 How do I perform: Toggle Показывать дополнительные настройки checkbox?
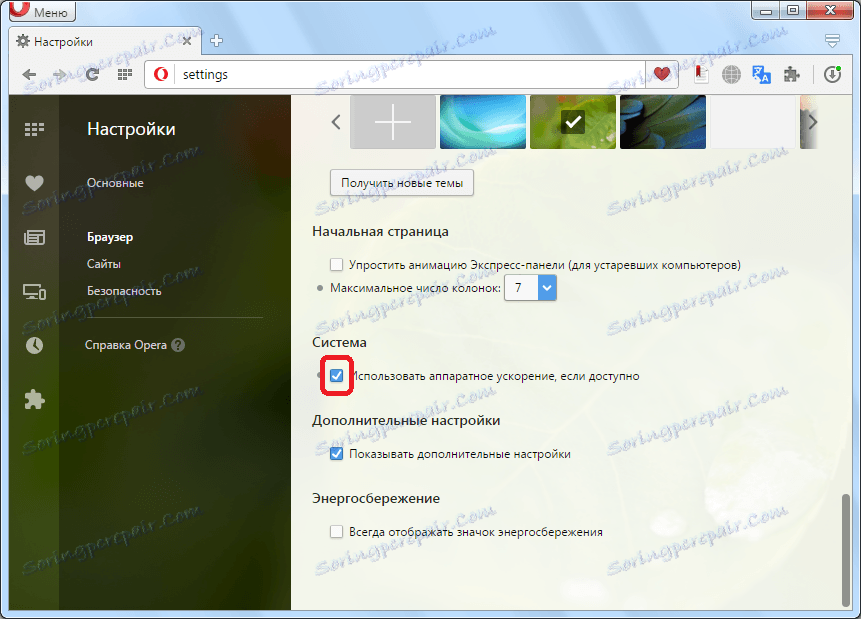pos(336,454)
